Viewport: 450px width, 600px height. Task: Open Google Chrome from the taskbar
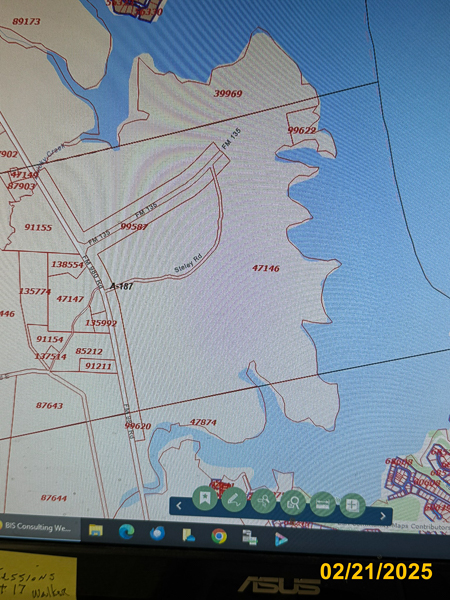[x=219, y=536]
